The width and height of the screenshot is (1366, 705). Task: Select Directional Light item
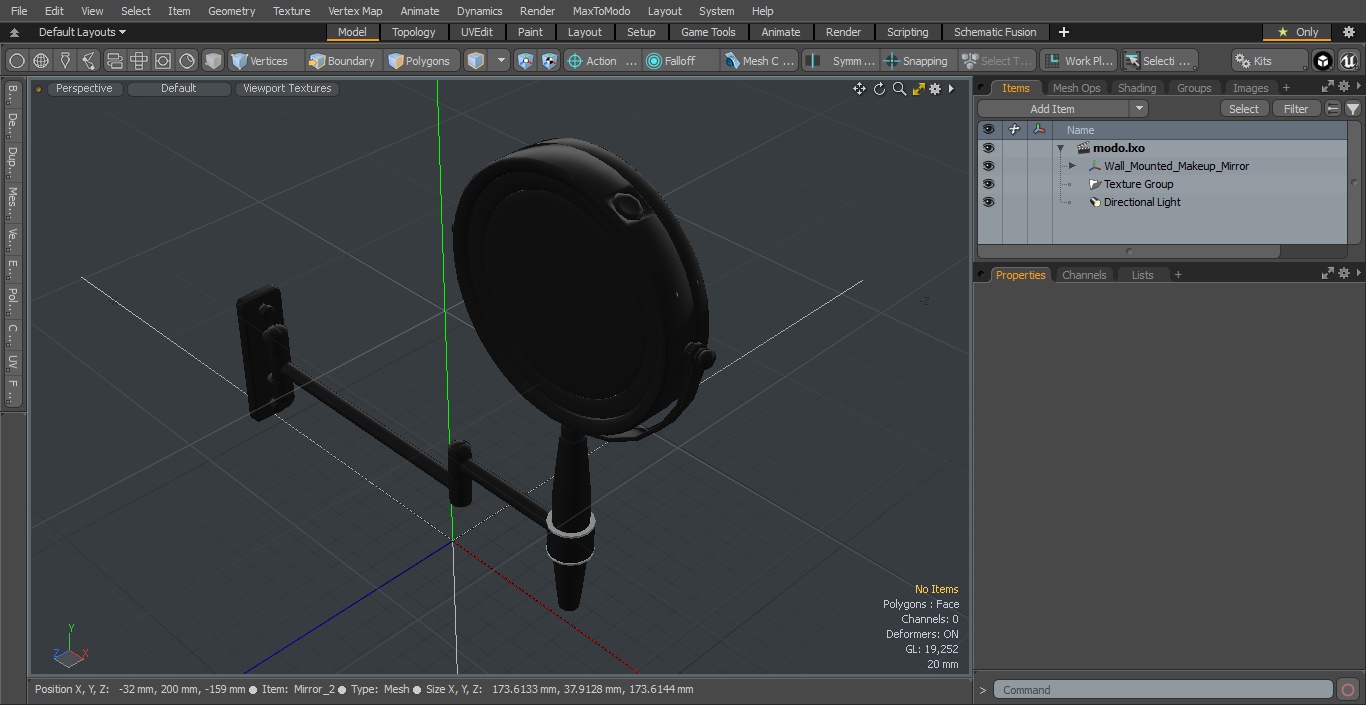point(1142,202)
